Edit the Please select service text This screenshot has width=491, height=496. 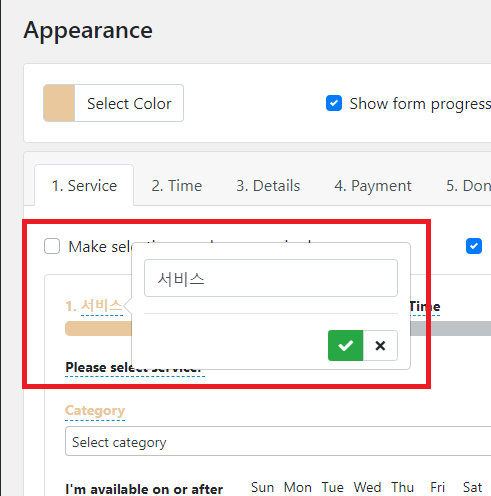pos(135,368)
